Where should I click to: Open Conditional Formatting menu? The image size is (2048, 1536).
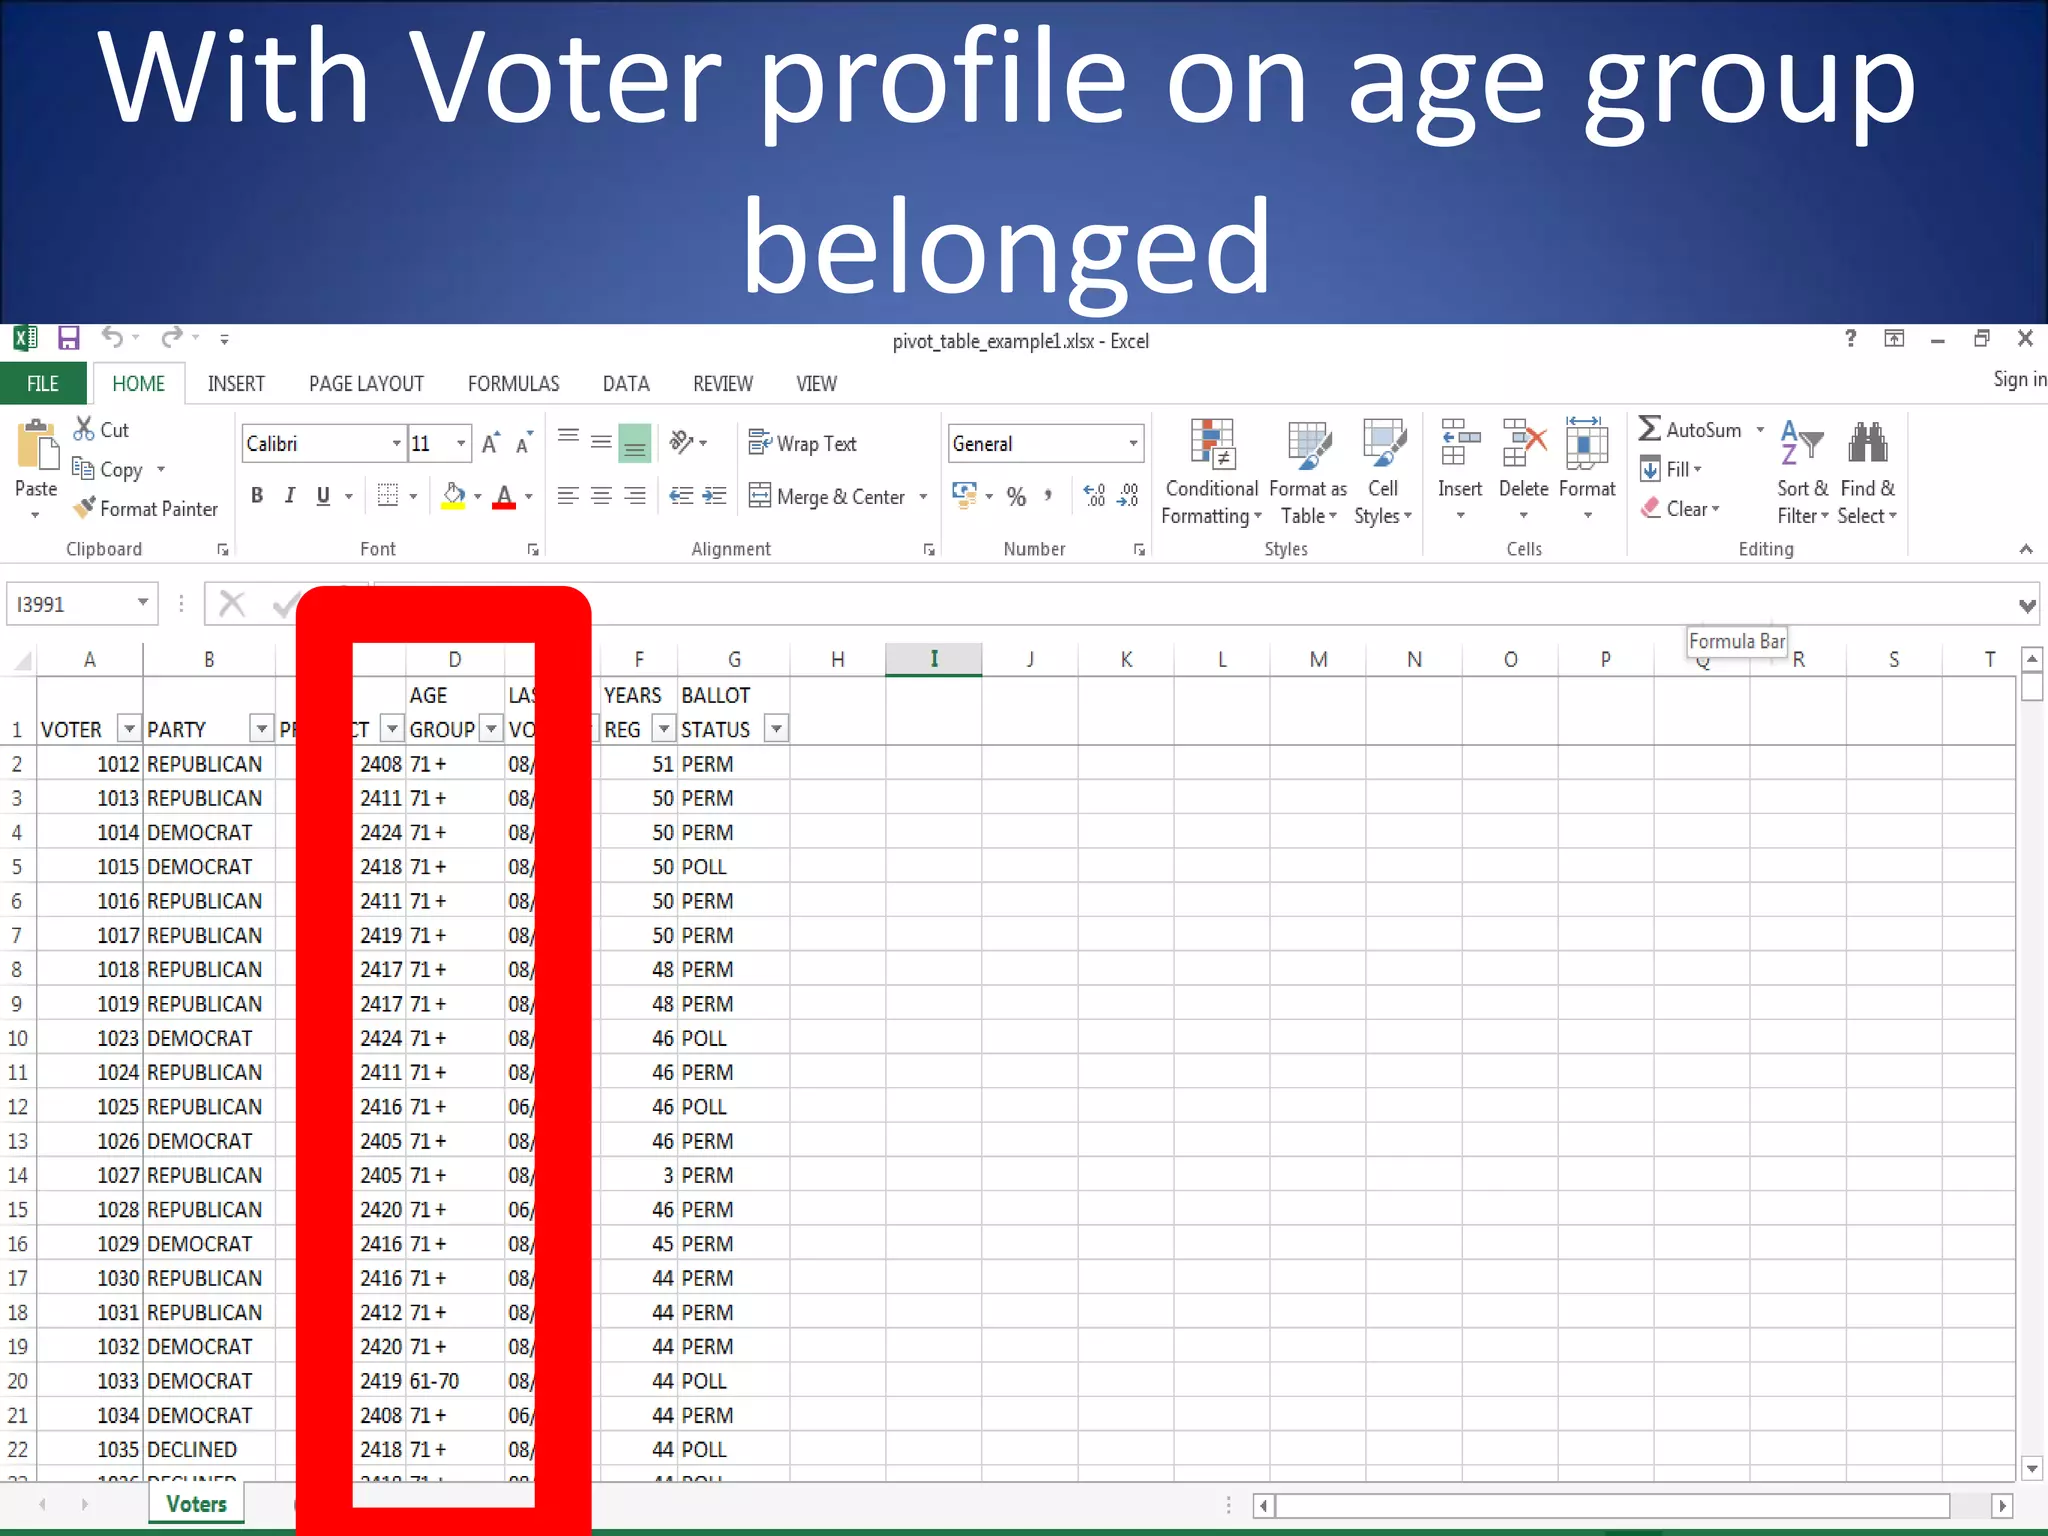pyautogui.click(x=1211, y=472)
